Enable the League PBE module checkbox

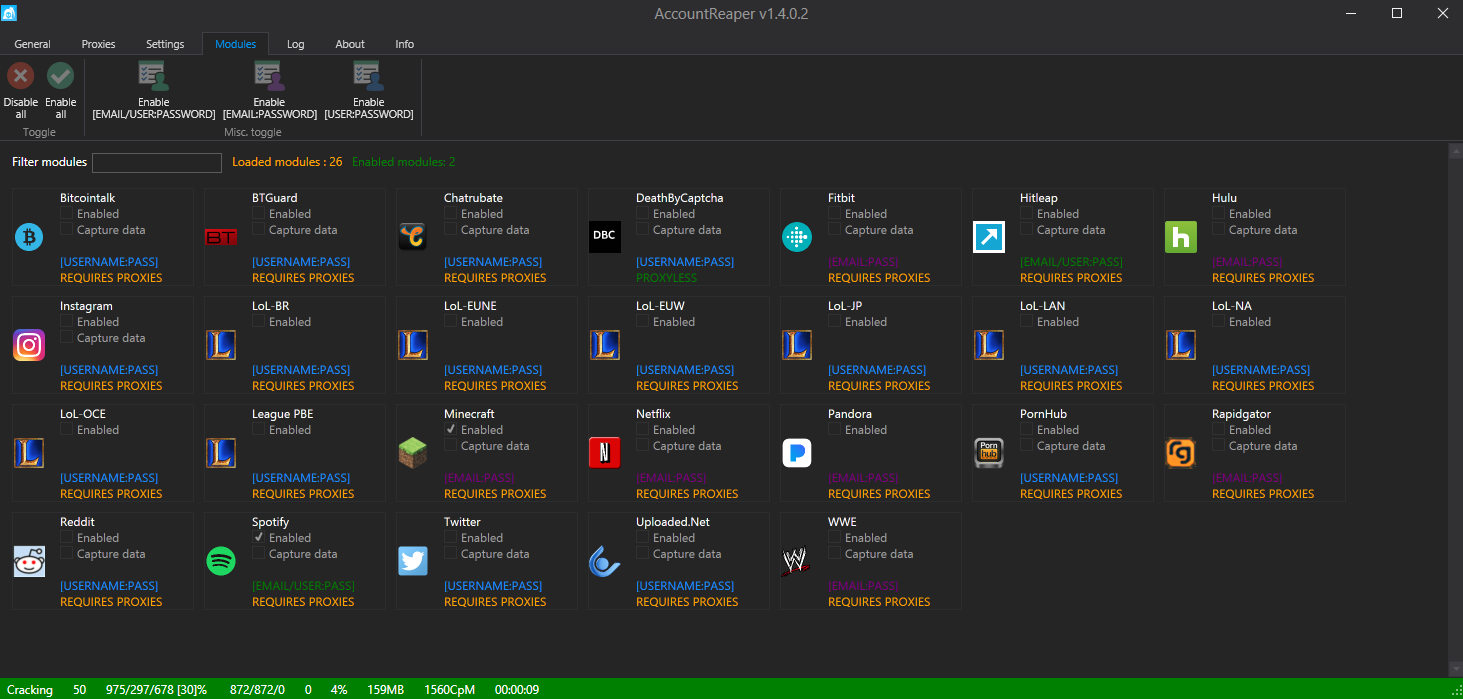tap(259, 429)
